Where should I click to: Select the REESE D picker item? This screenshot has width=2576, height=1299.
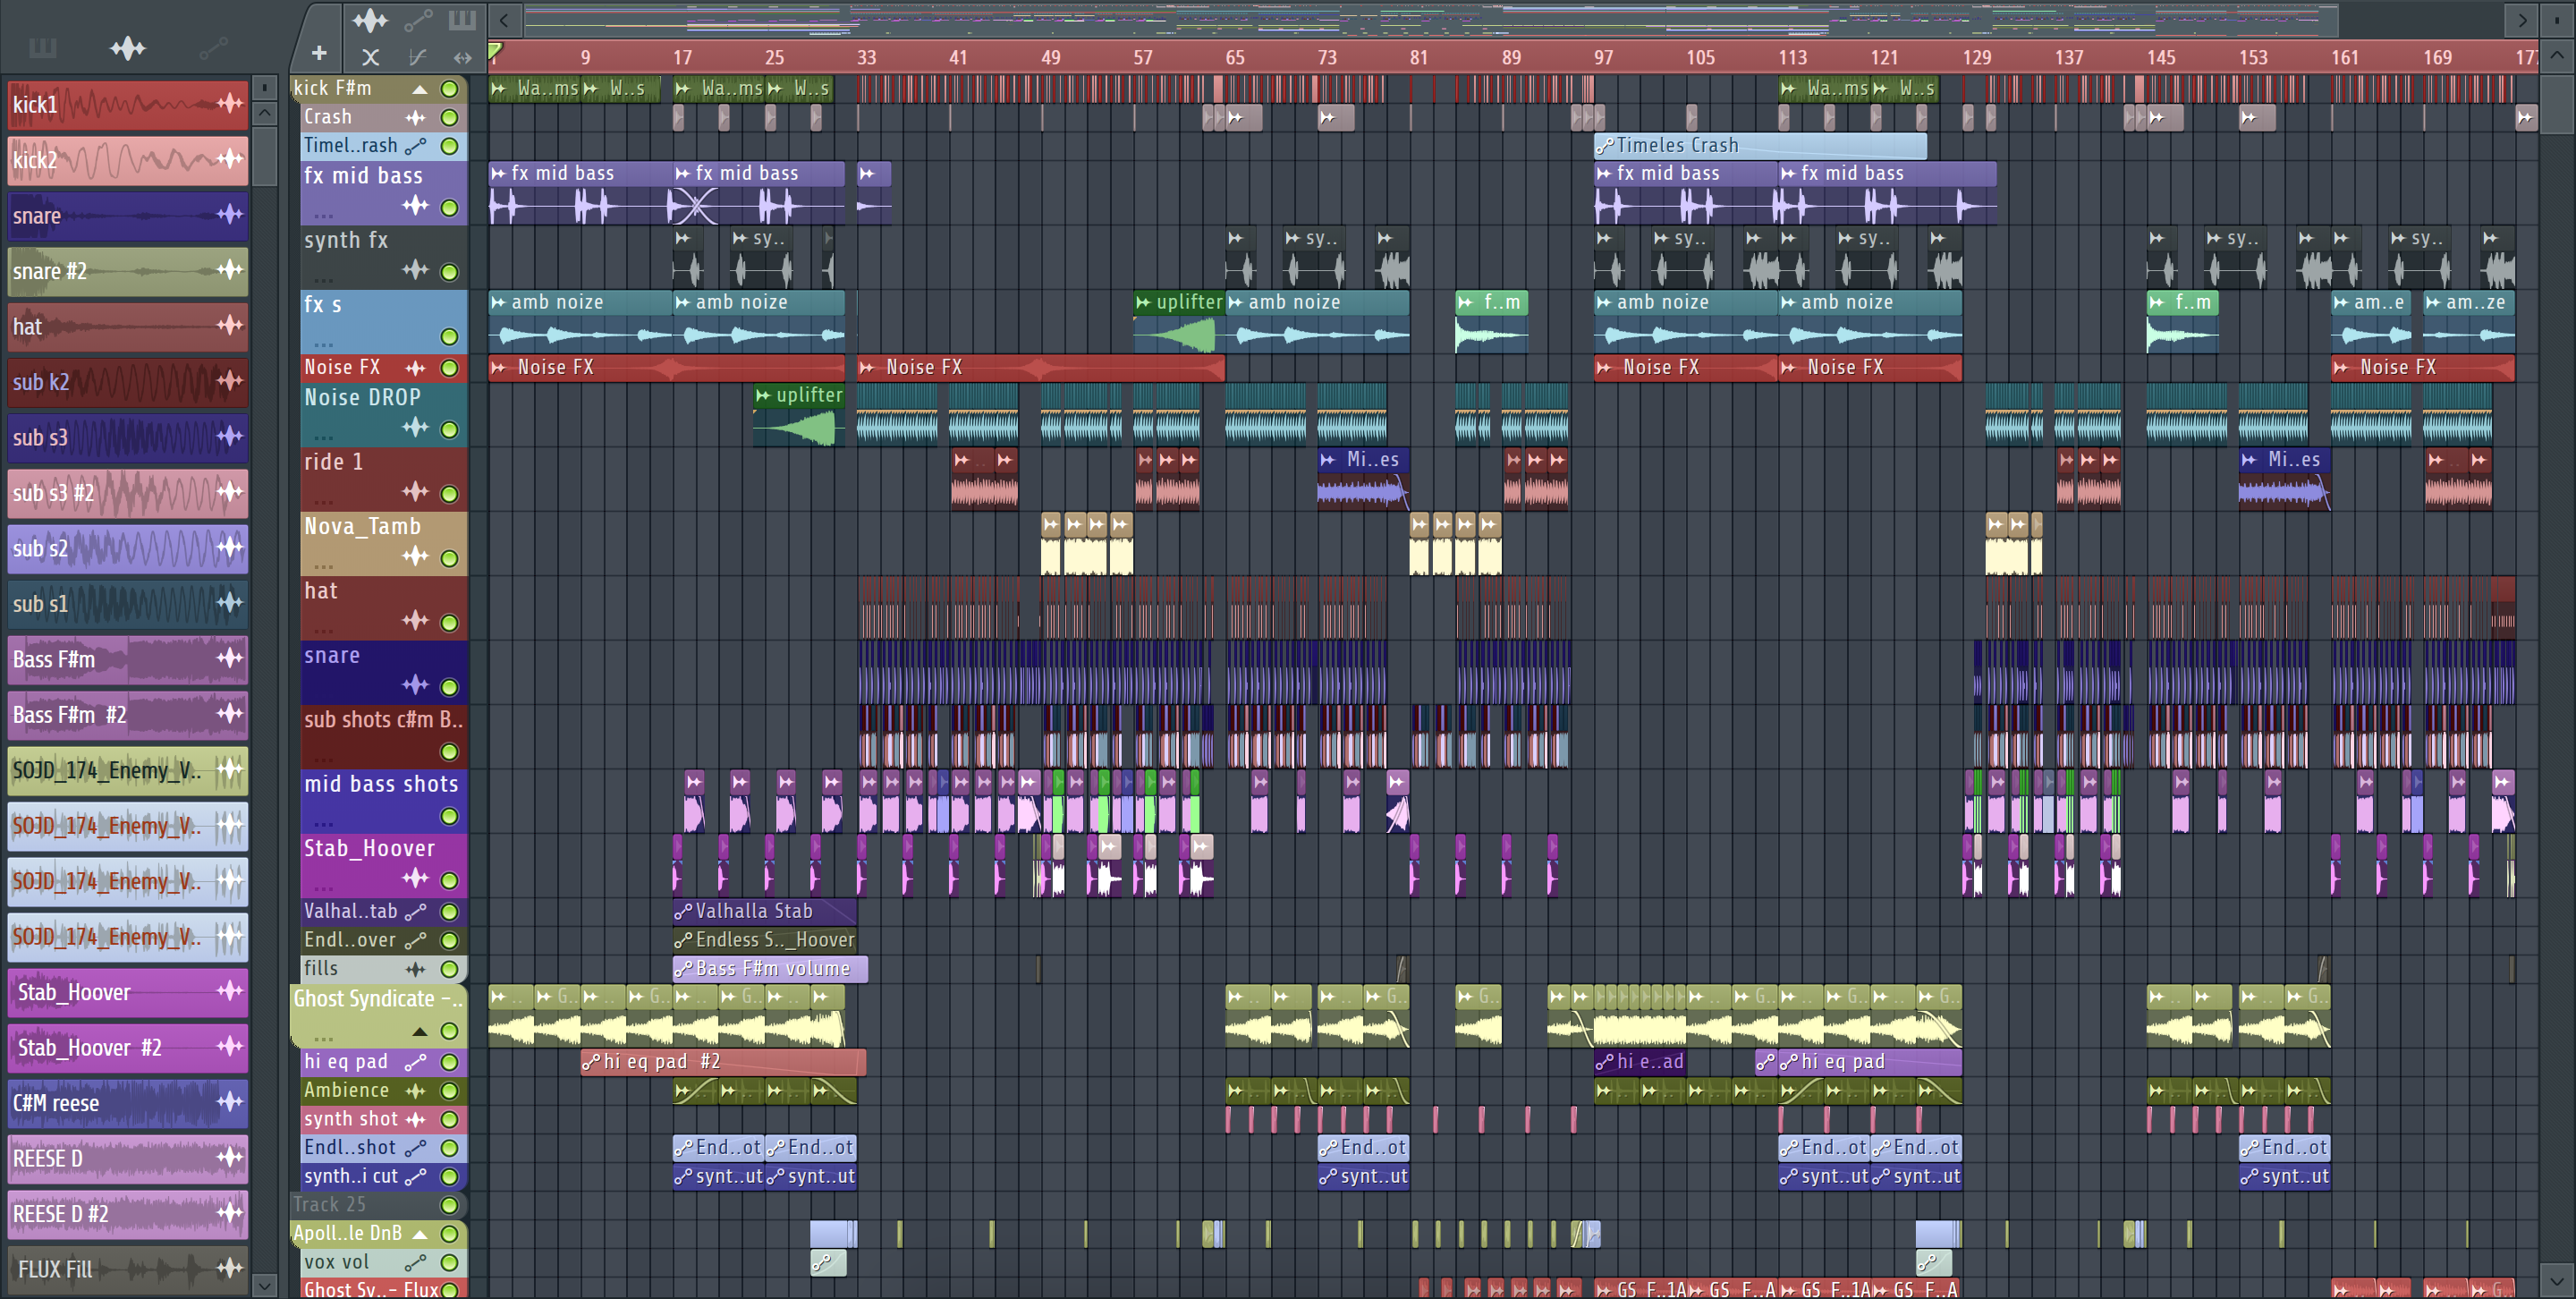pos(127,1158)
